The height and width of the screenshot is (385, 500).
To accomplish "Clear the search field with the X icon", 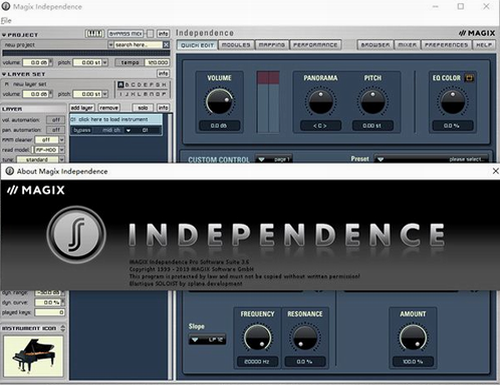I will (166, 45).
